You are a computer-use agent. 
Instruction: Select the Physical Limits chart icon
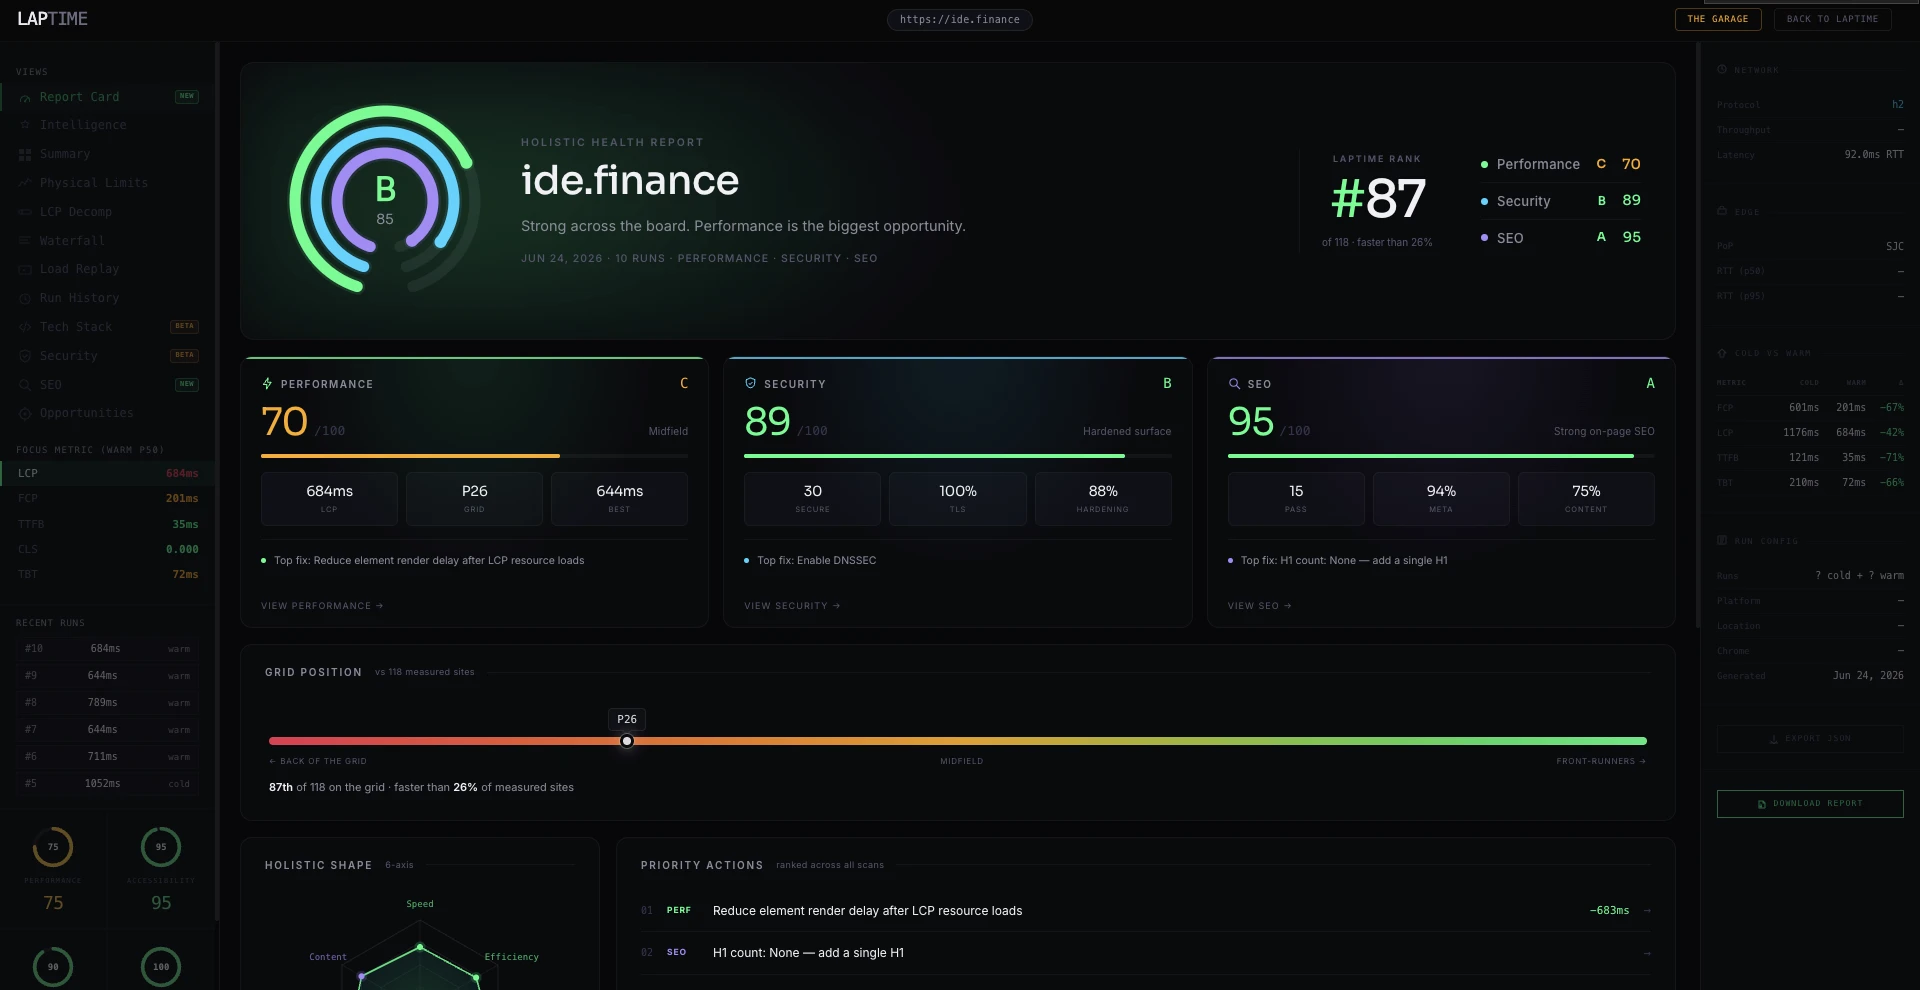tap(25, 183)
